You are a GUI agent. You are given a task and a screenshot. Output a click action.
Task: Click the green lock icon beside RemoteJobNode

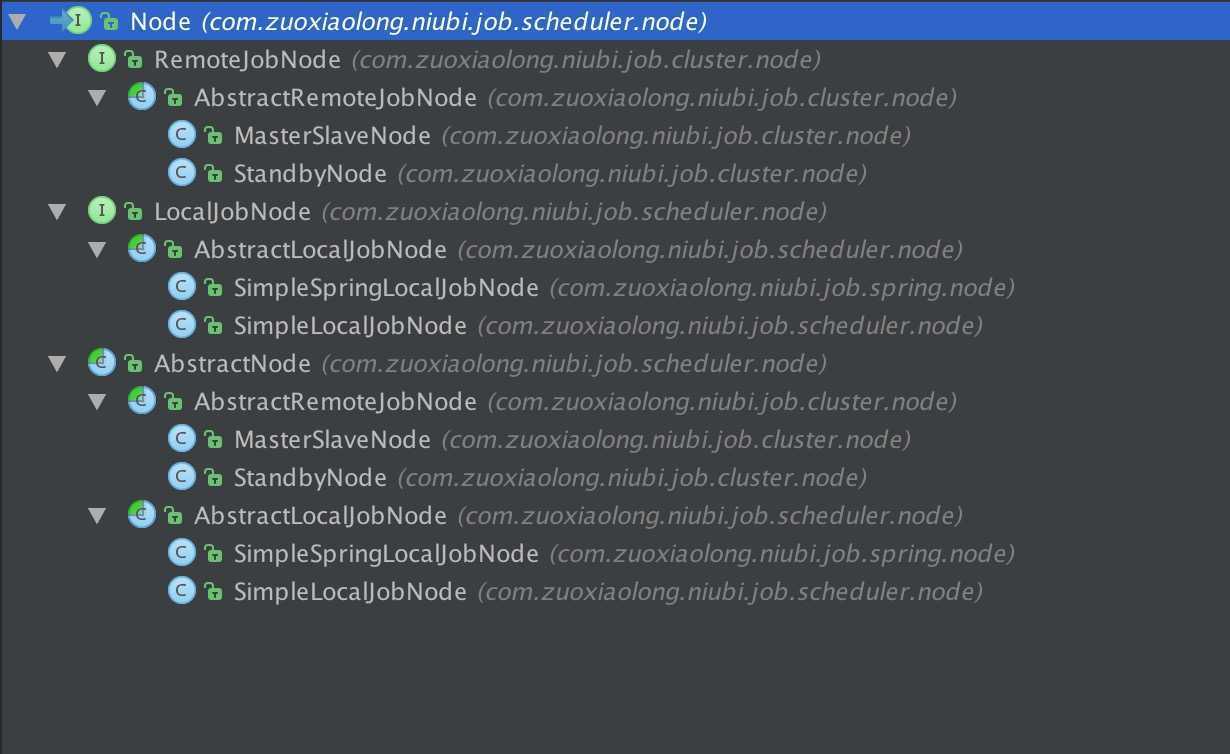click(133, 60)
